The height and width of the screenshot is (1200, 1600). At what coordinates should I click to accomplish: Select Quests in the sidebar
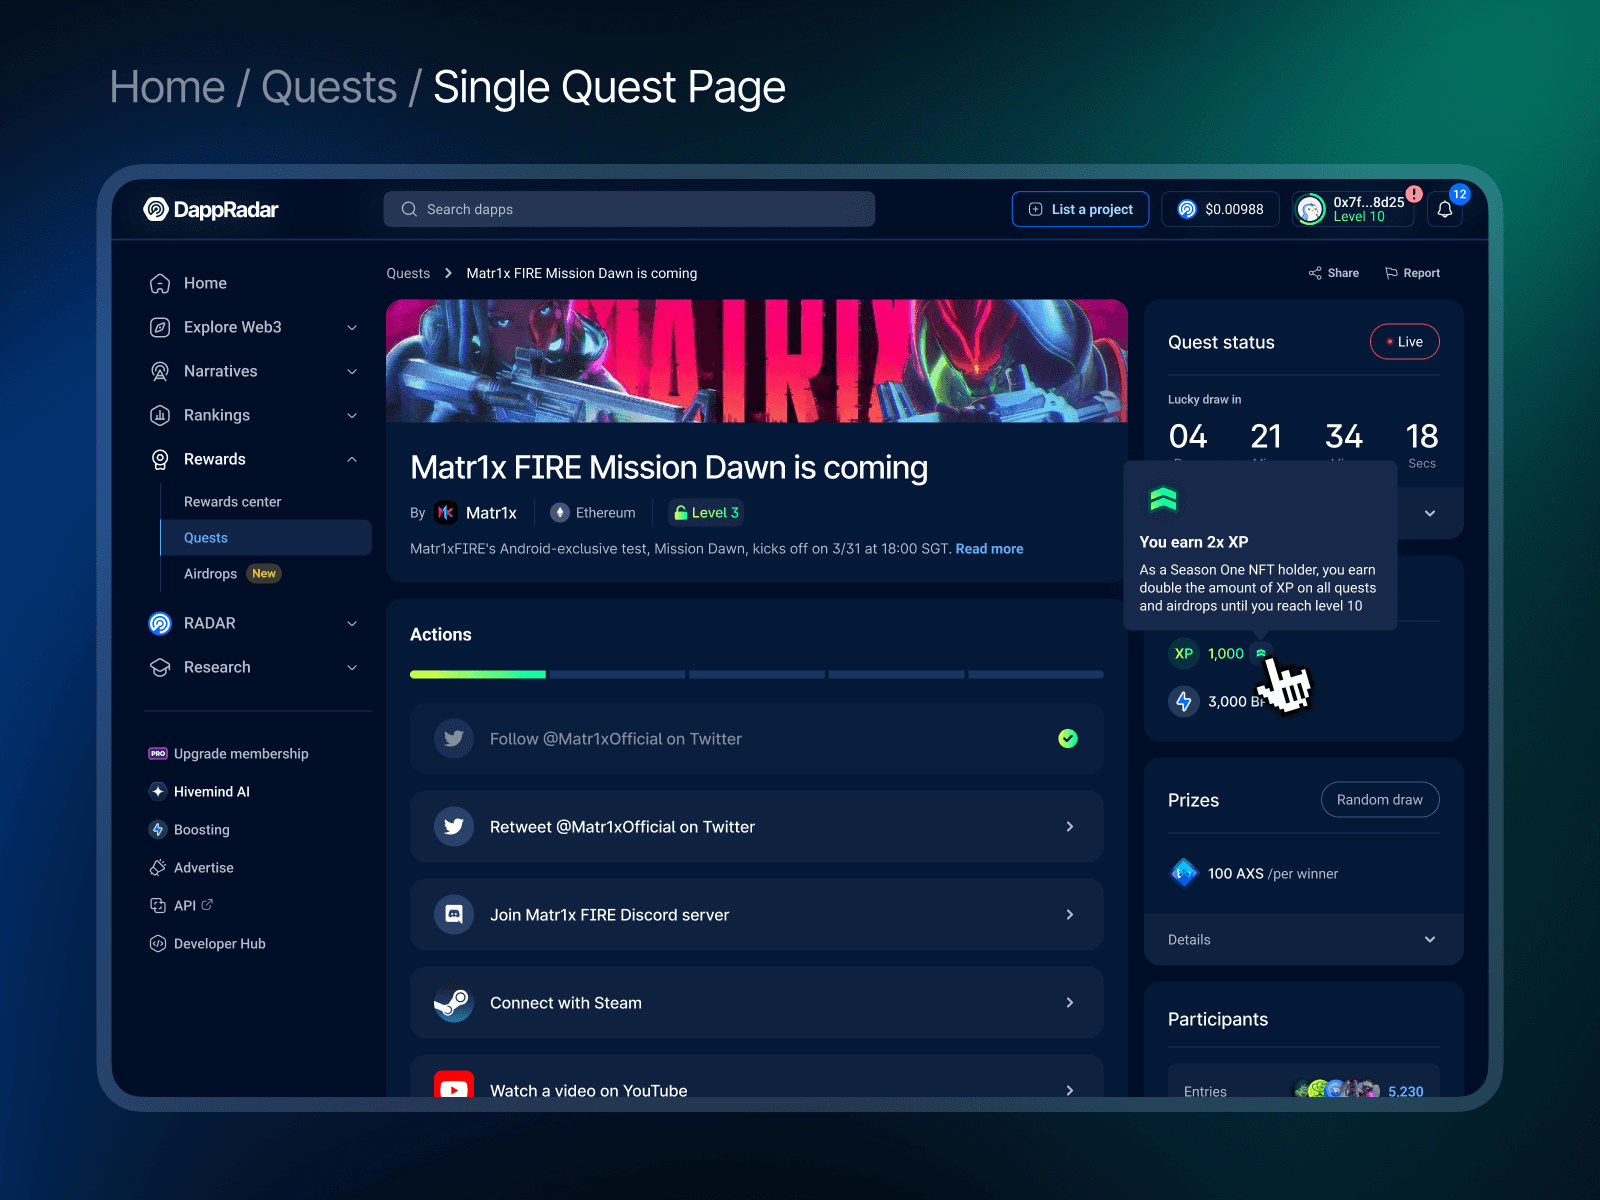click(266, 537)
